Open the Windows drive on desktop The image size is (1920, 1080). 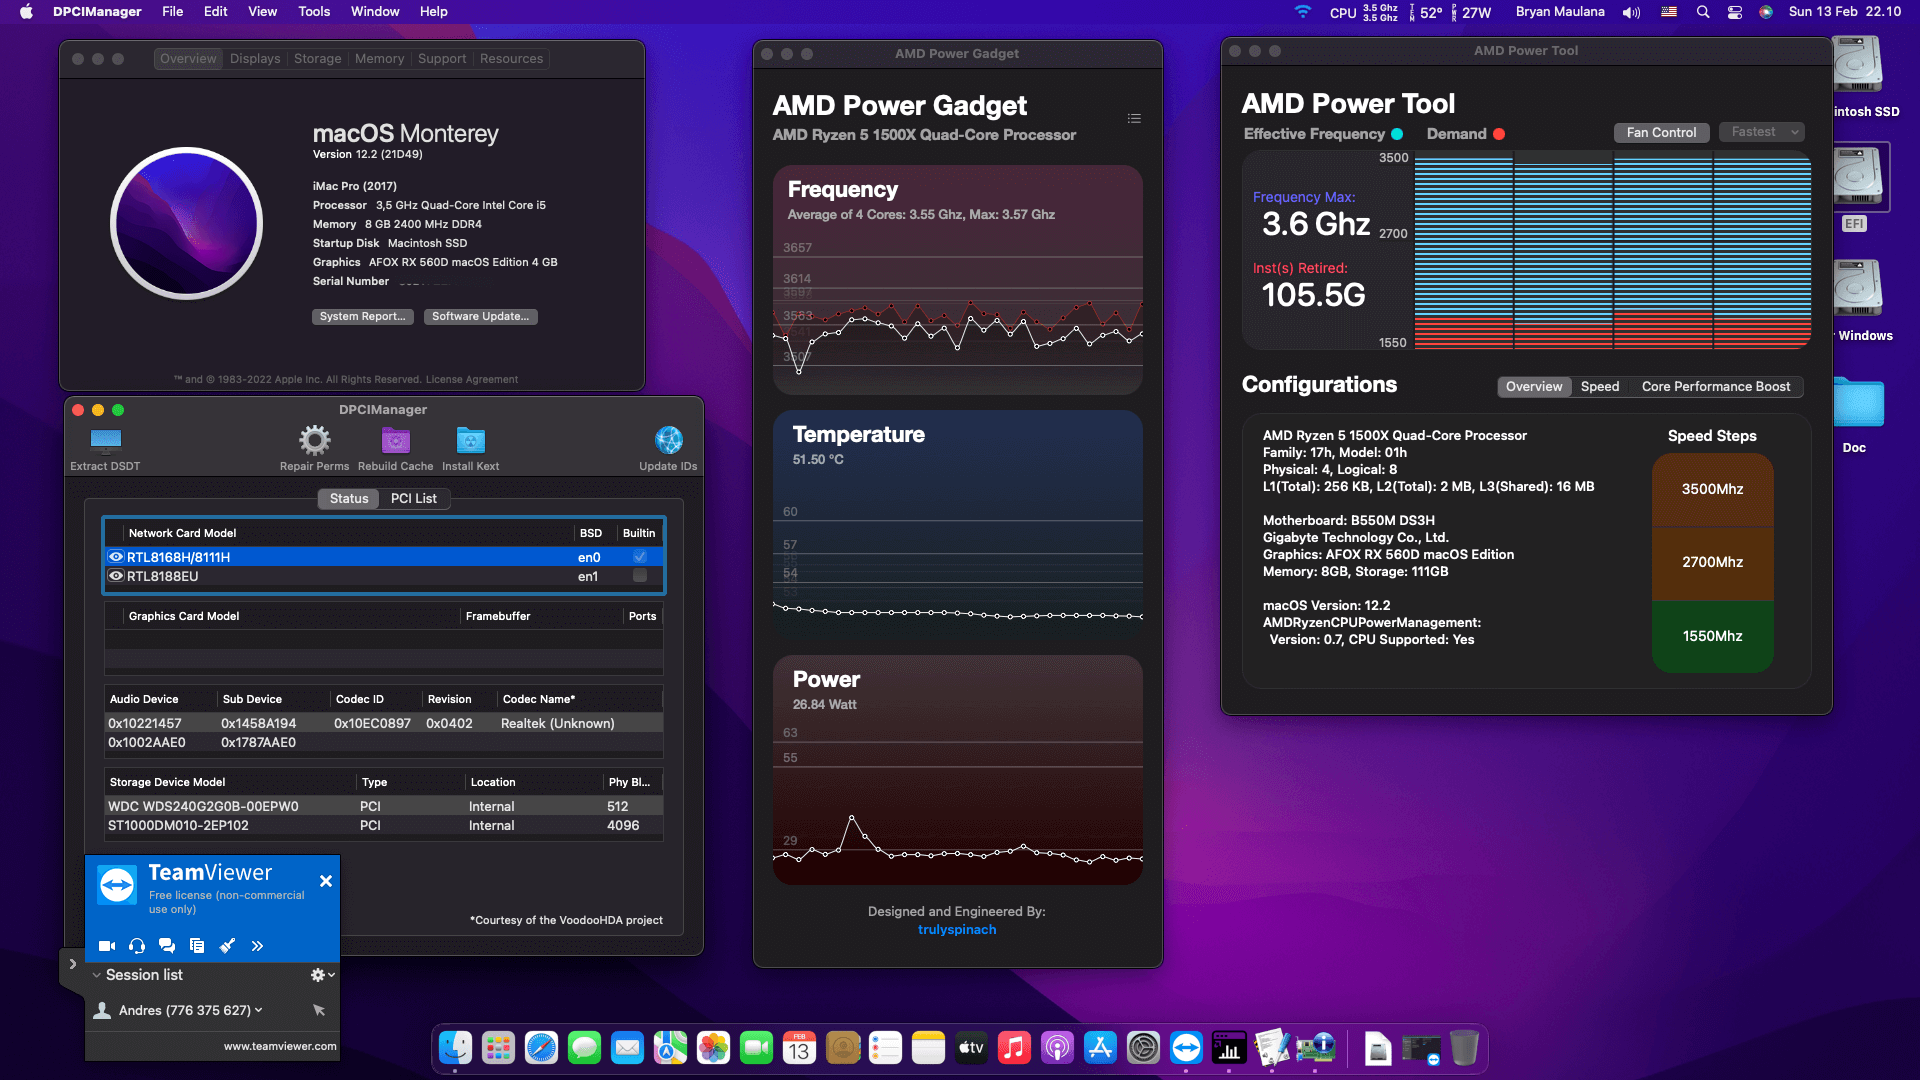1858,290
